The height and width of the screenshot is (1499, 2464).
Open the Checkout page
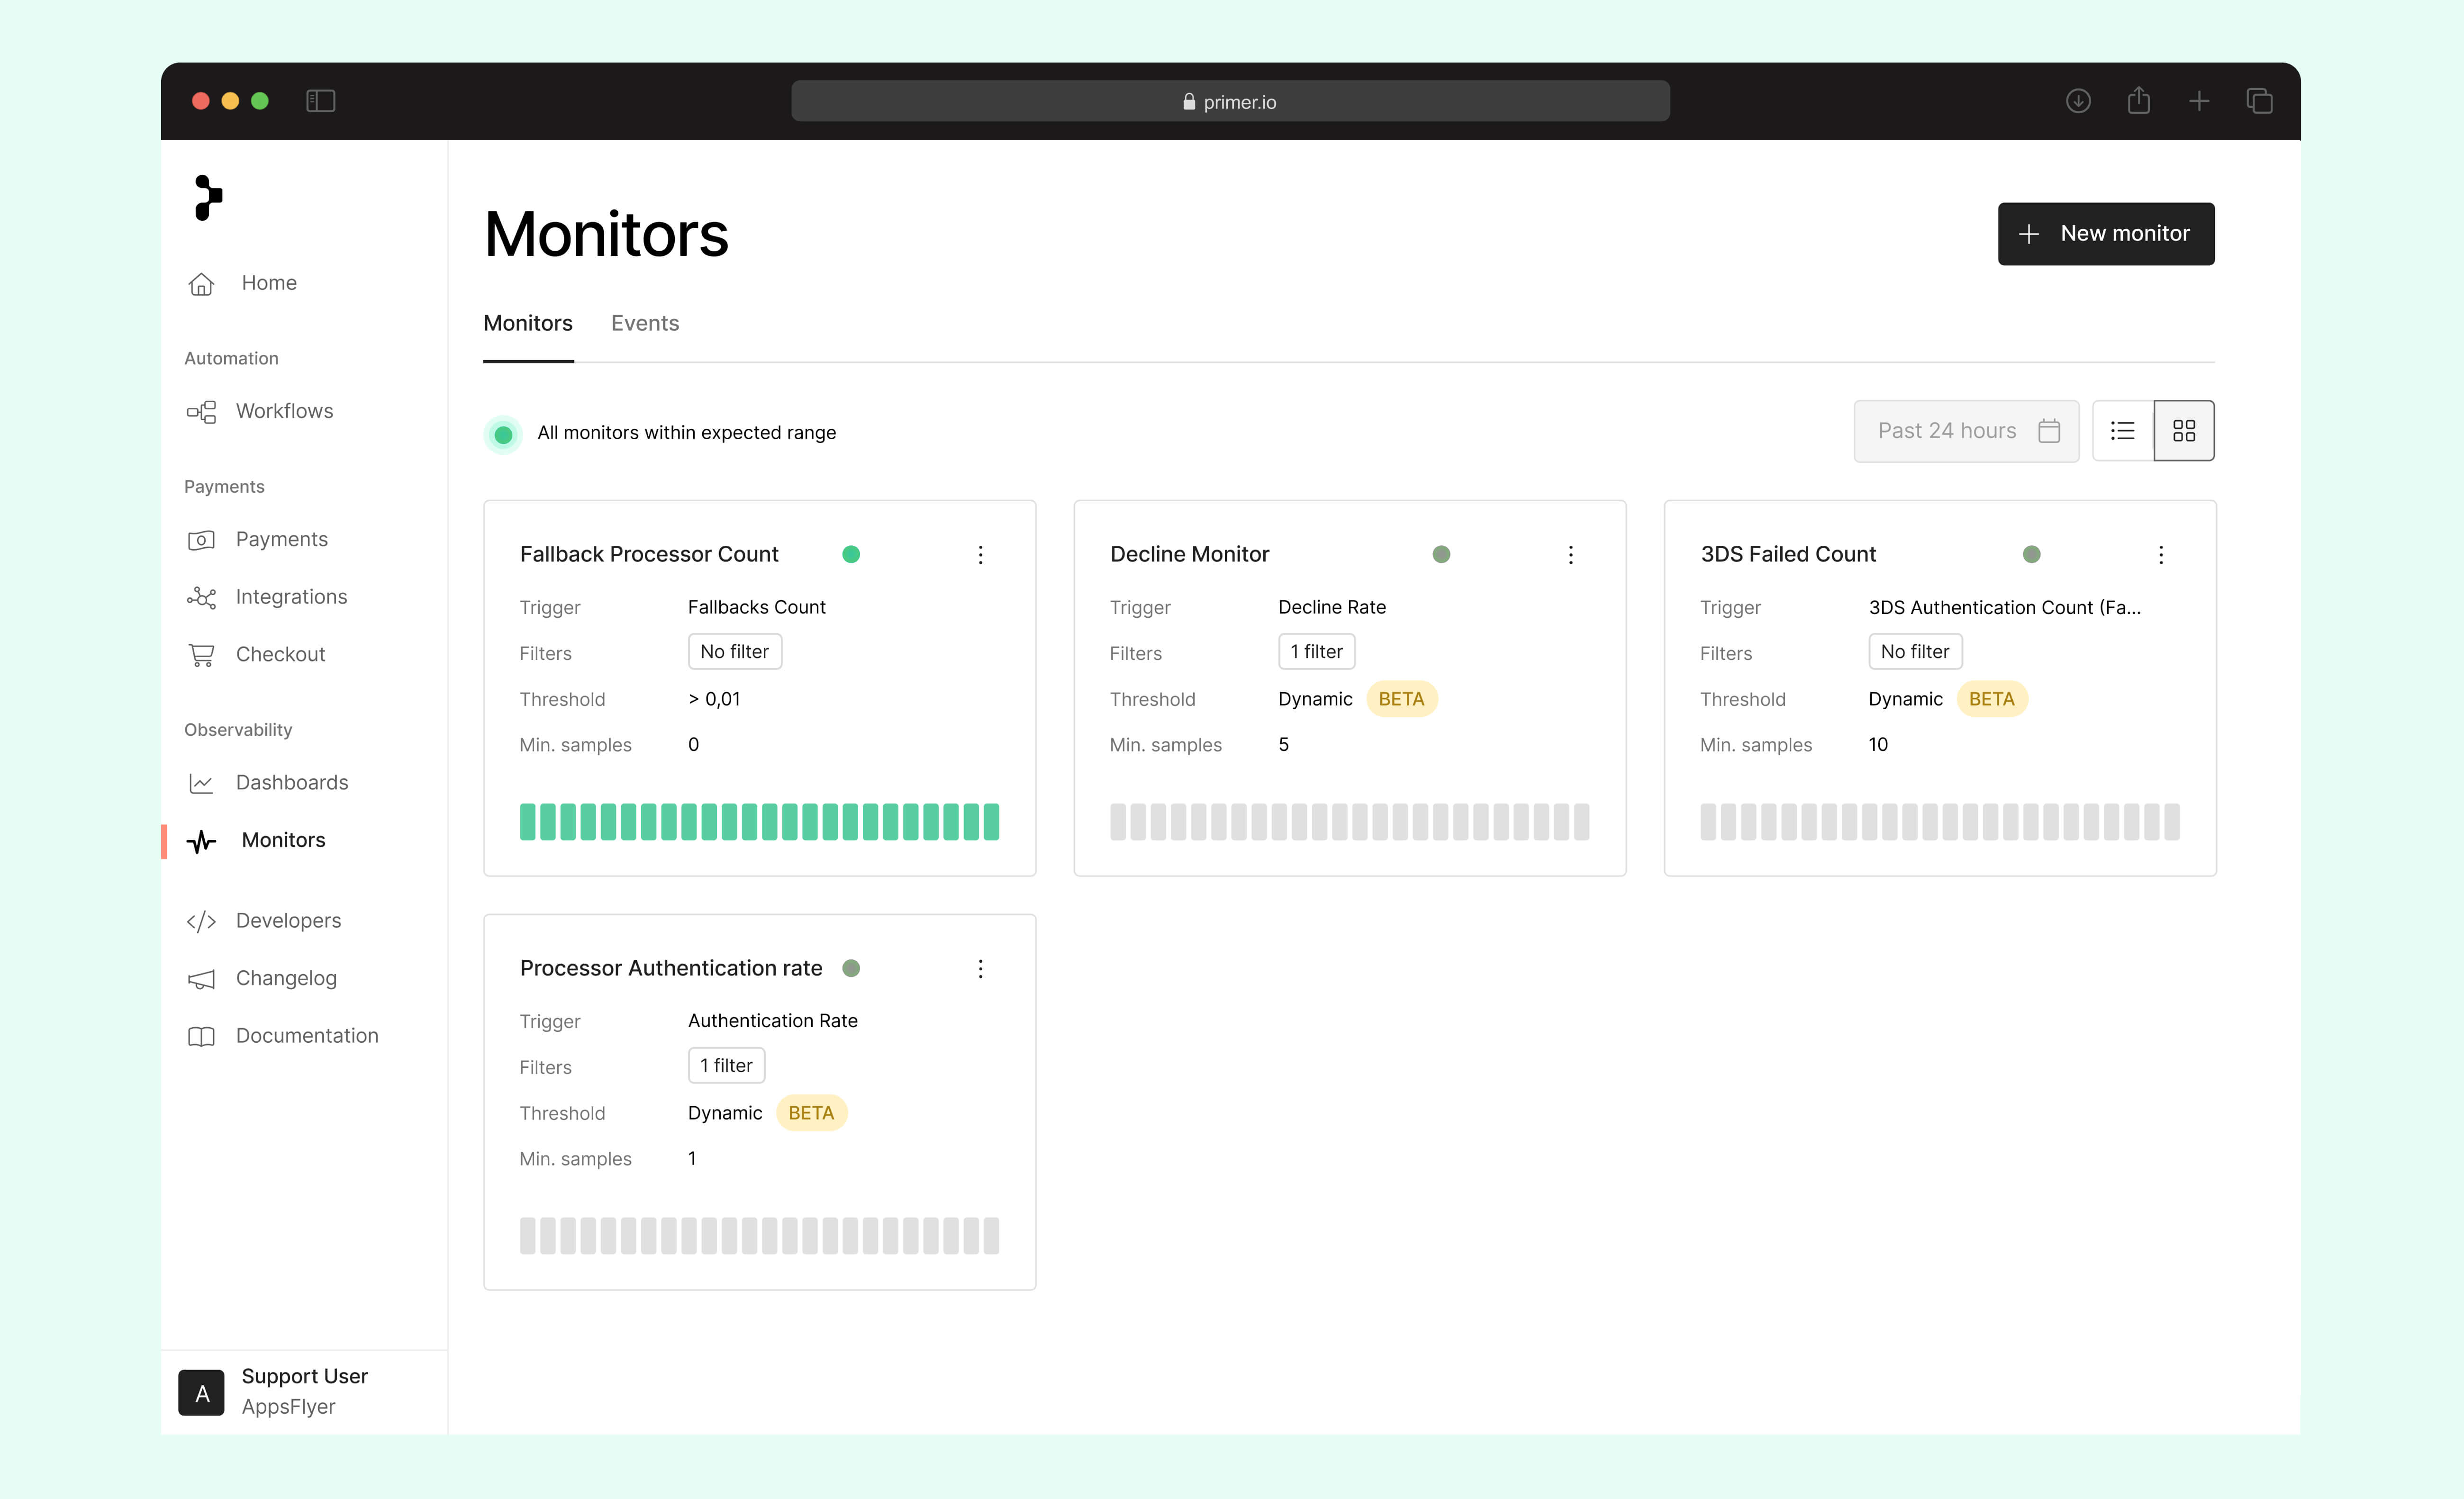pos(280,654)
